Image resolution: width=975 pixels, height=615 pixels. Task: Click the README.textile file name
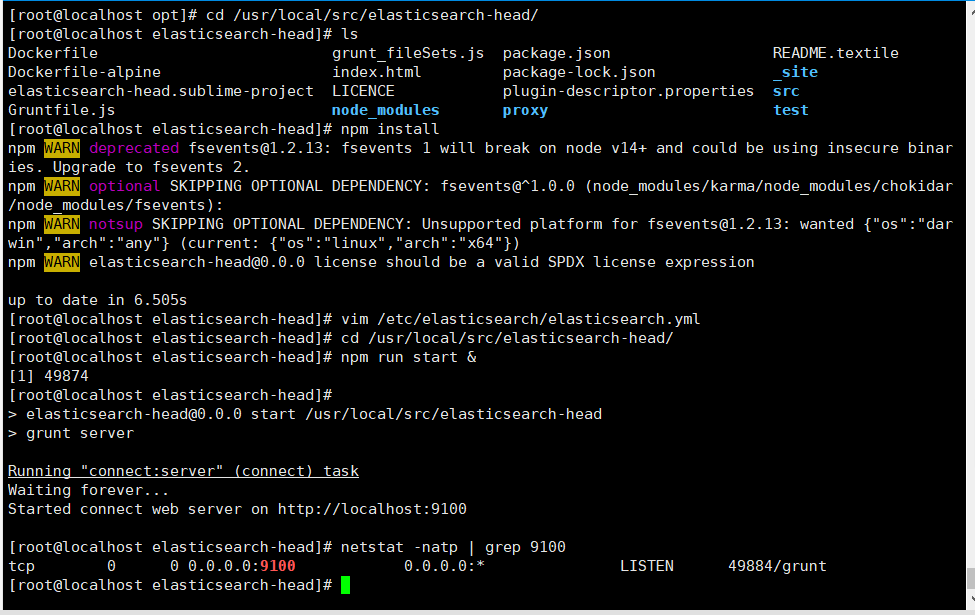(835, 53)
